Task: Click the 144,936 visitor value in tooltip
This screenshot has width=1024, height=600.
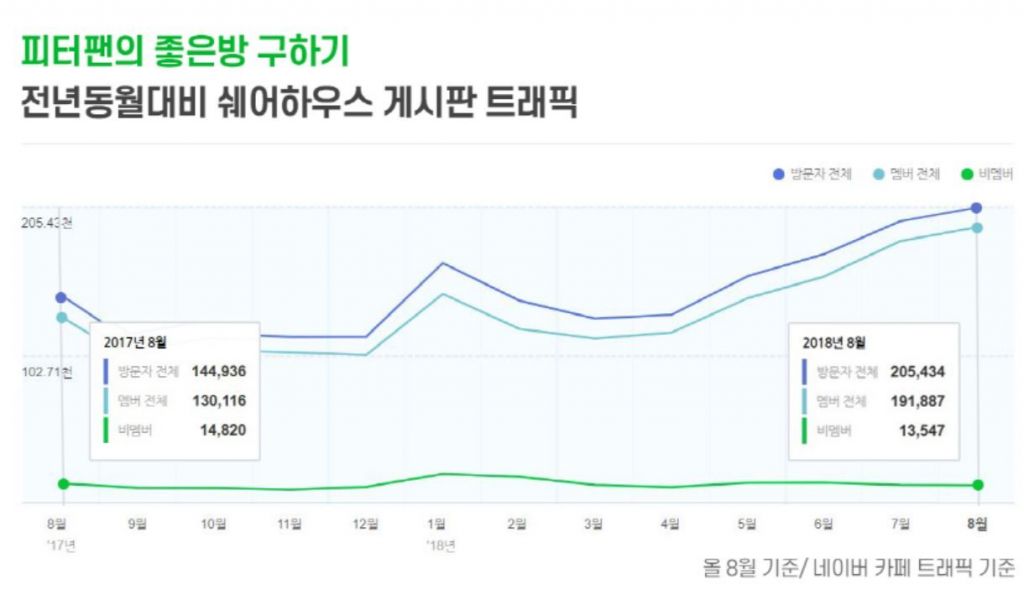Action: pyautogui.click(x=218, y=372)
